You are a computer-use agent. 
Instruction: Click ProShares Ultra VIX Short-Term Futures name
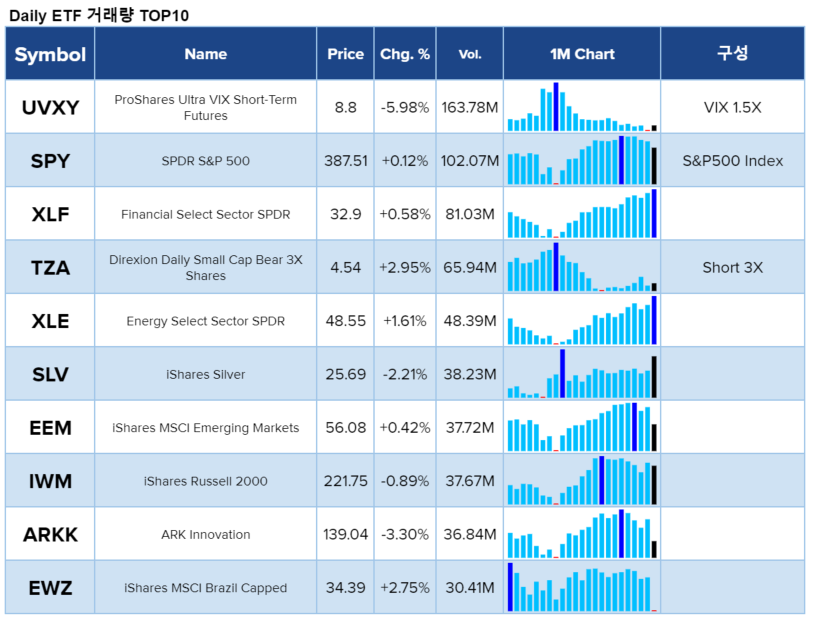[206, 107]
